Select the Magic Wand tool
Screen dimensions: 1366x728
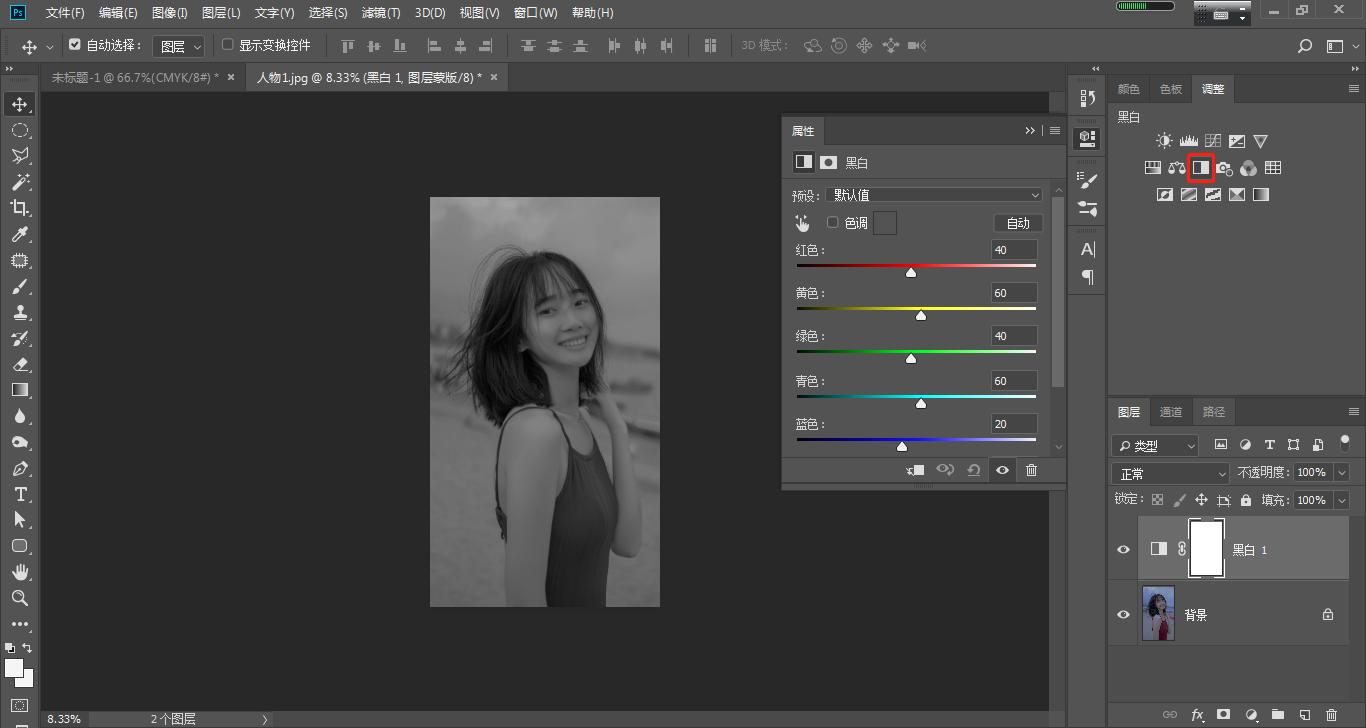(x=19, y=182)
